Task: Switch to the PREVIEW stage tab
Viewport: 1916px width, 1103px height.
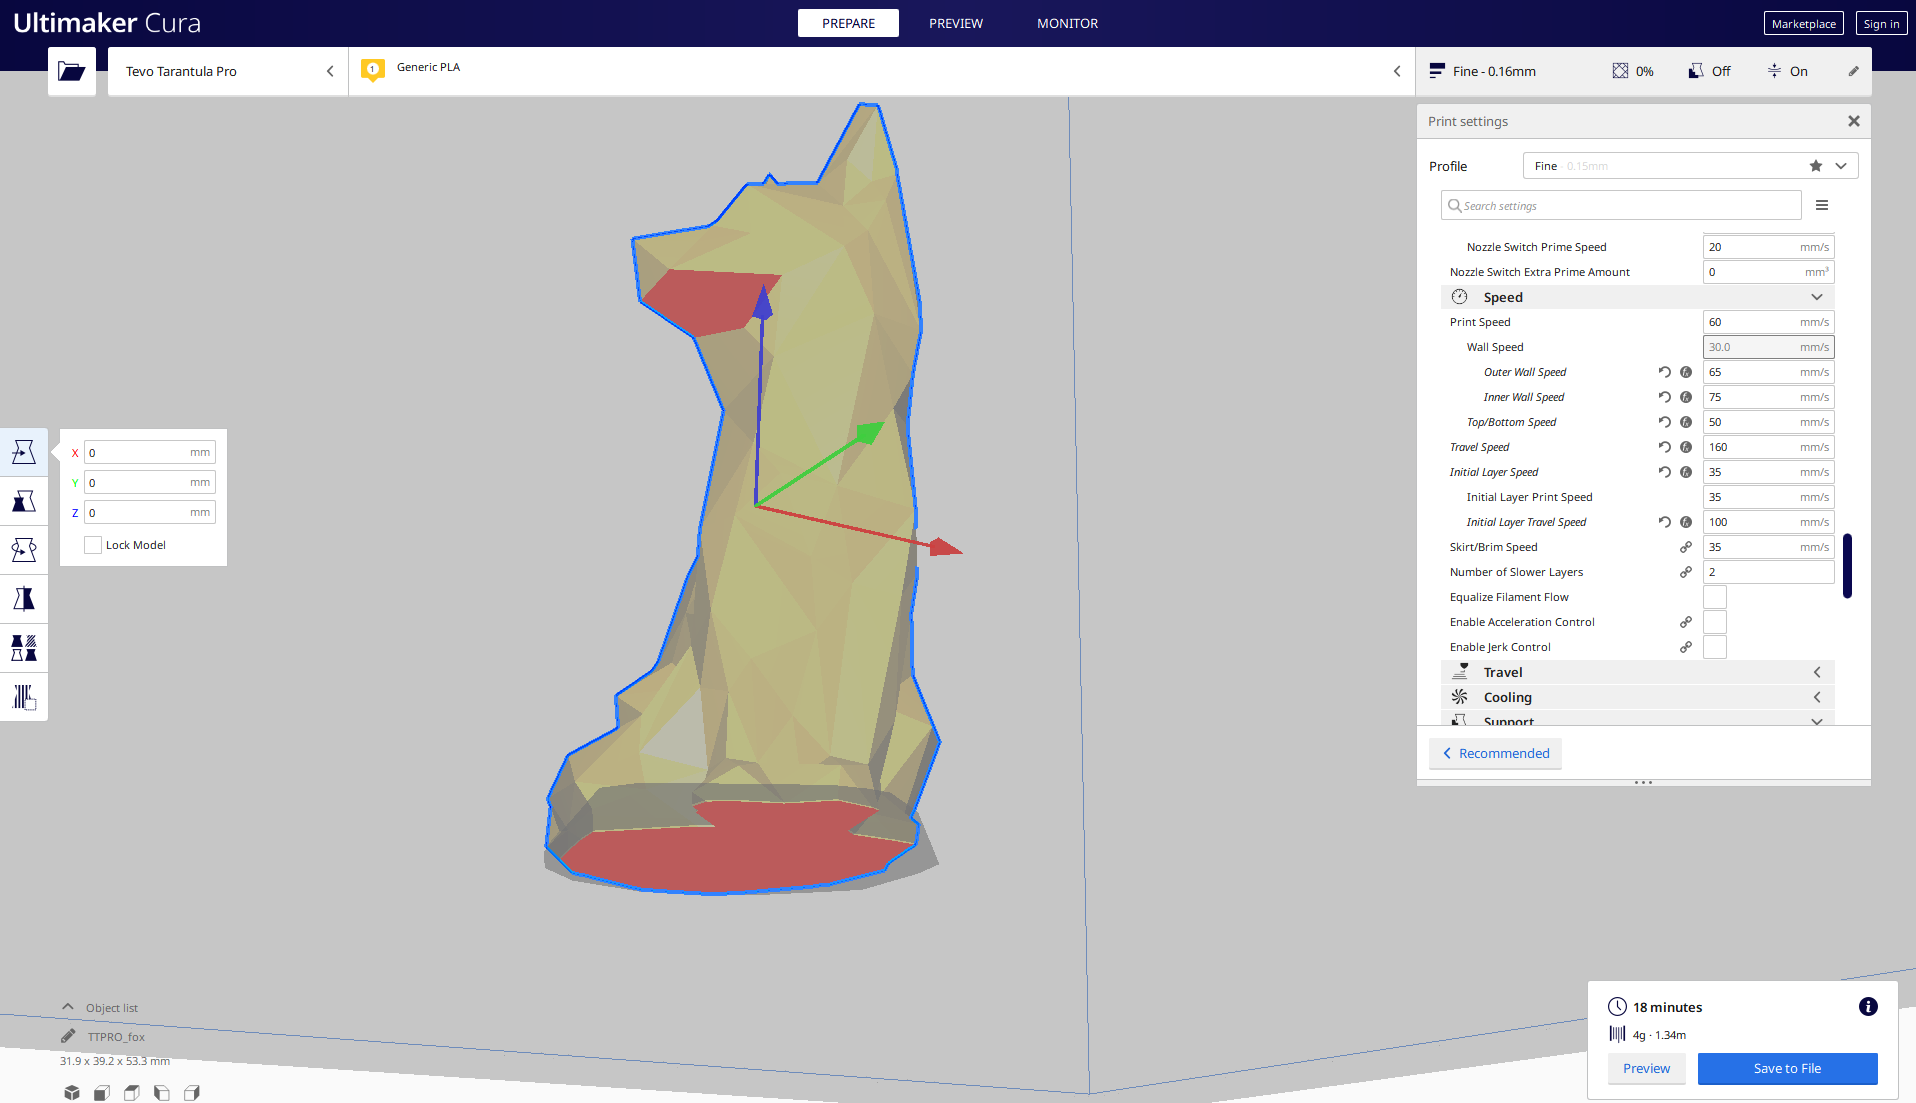Action: pyautogui.click(x=956, y=23)
